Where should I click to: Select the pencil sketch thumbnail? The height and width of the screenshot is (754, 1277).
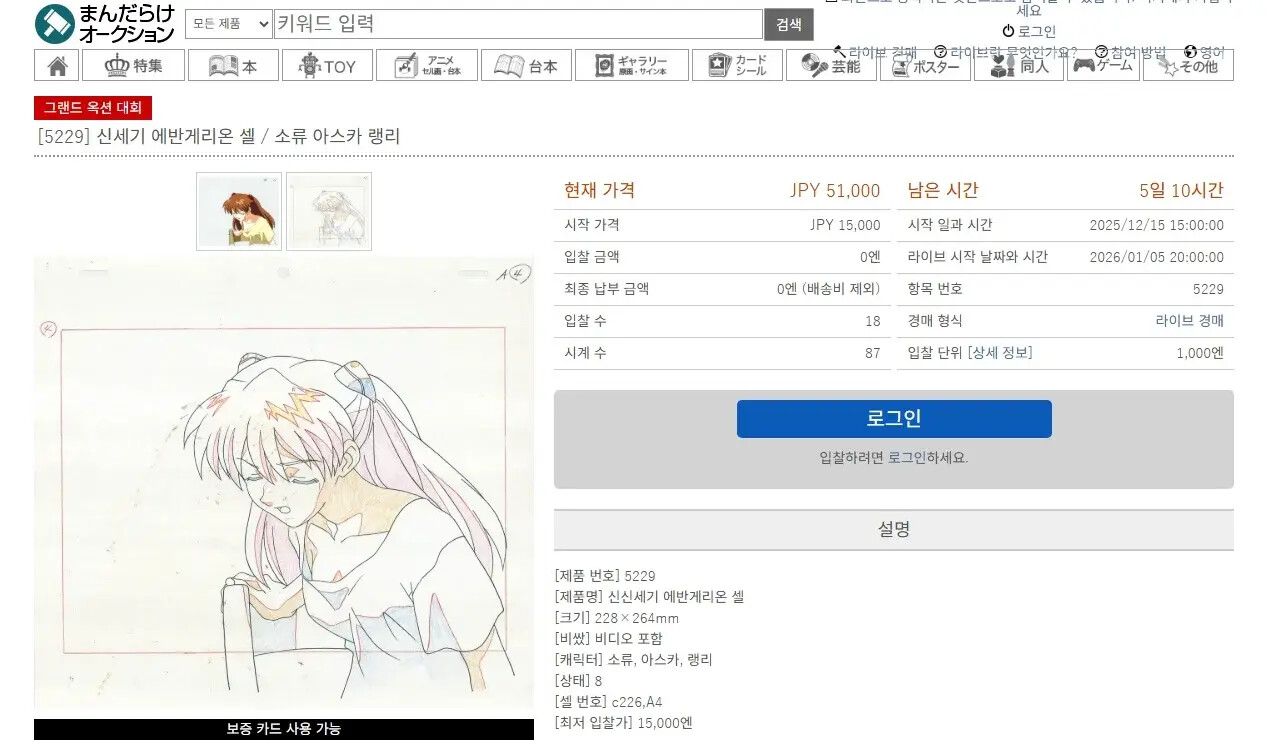(329, 211)
